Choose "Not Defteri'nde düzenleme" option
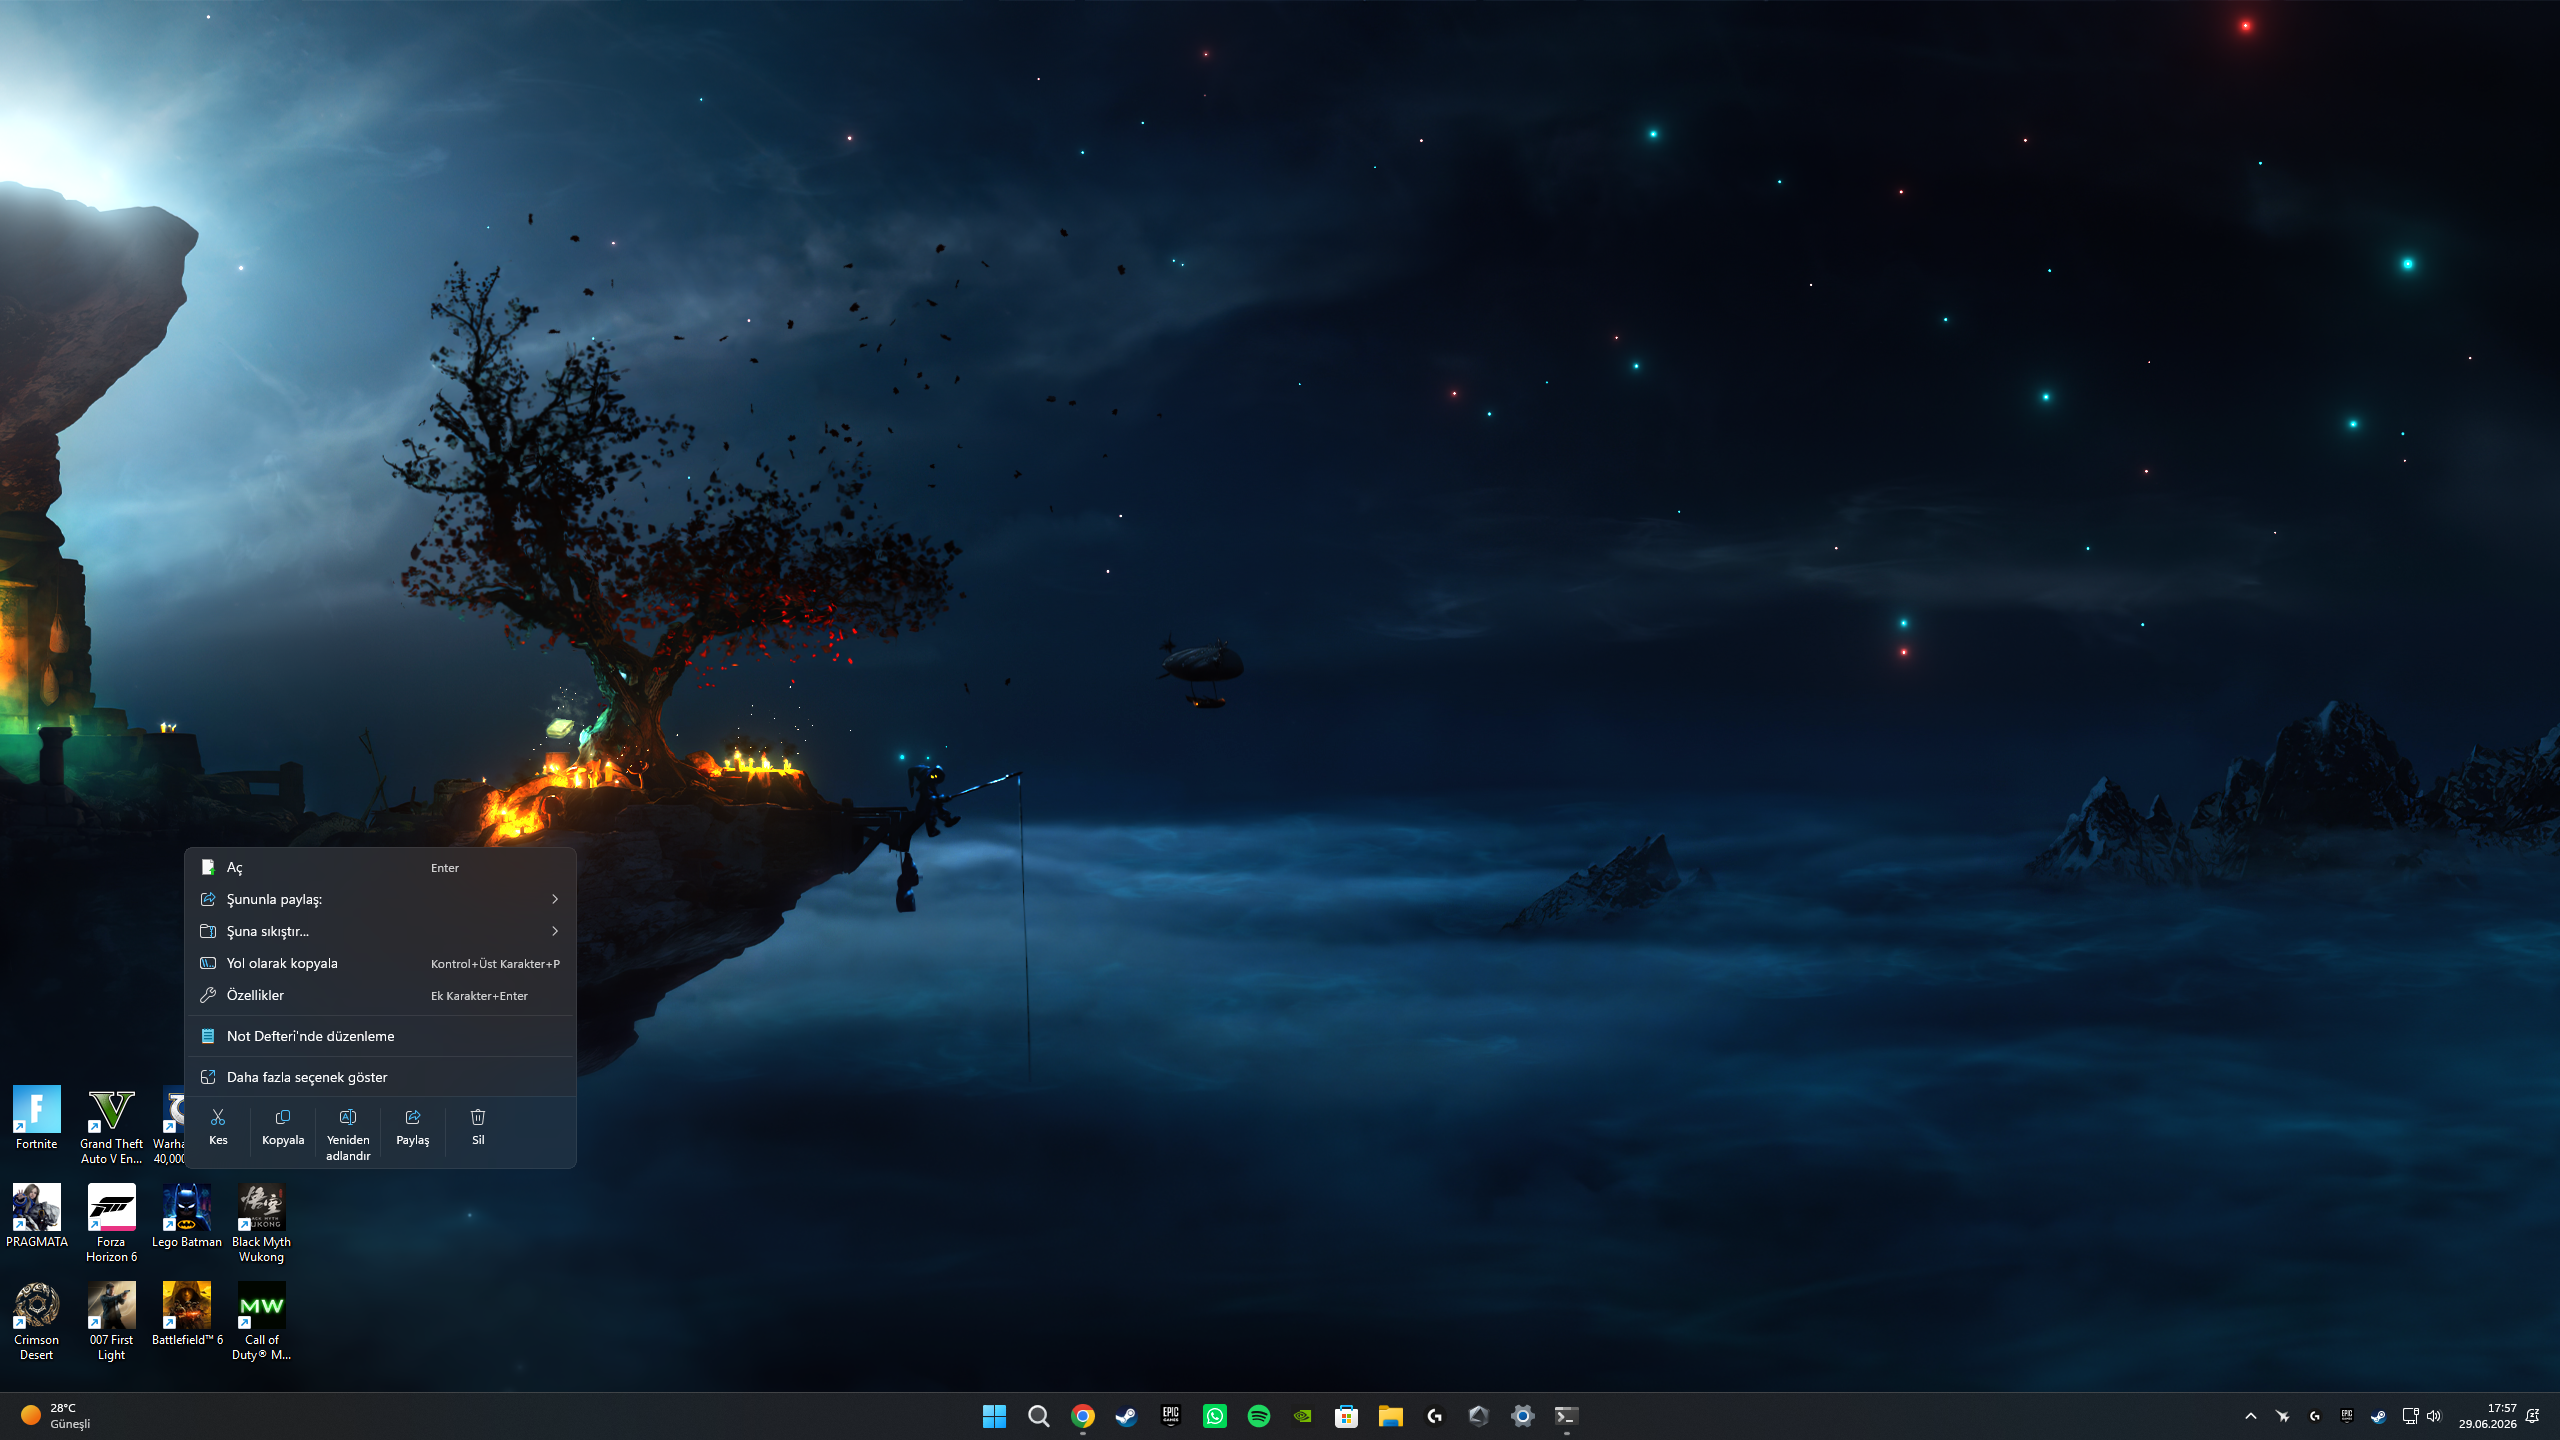2560x1440 pixels. (x=380, y=1036)
